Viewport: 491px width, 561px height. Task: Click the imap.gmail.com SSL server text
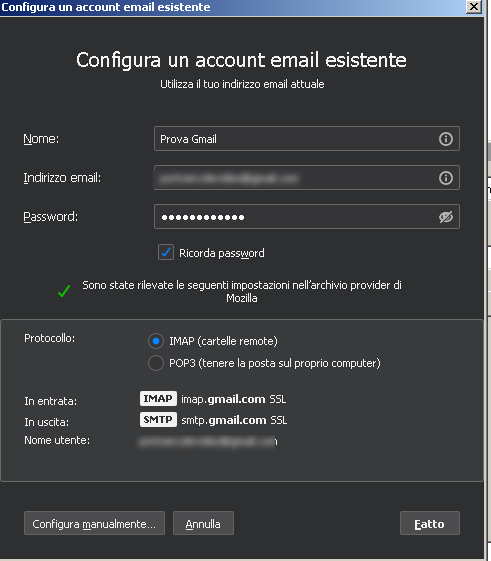(234, 399)
